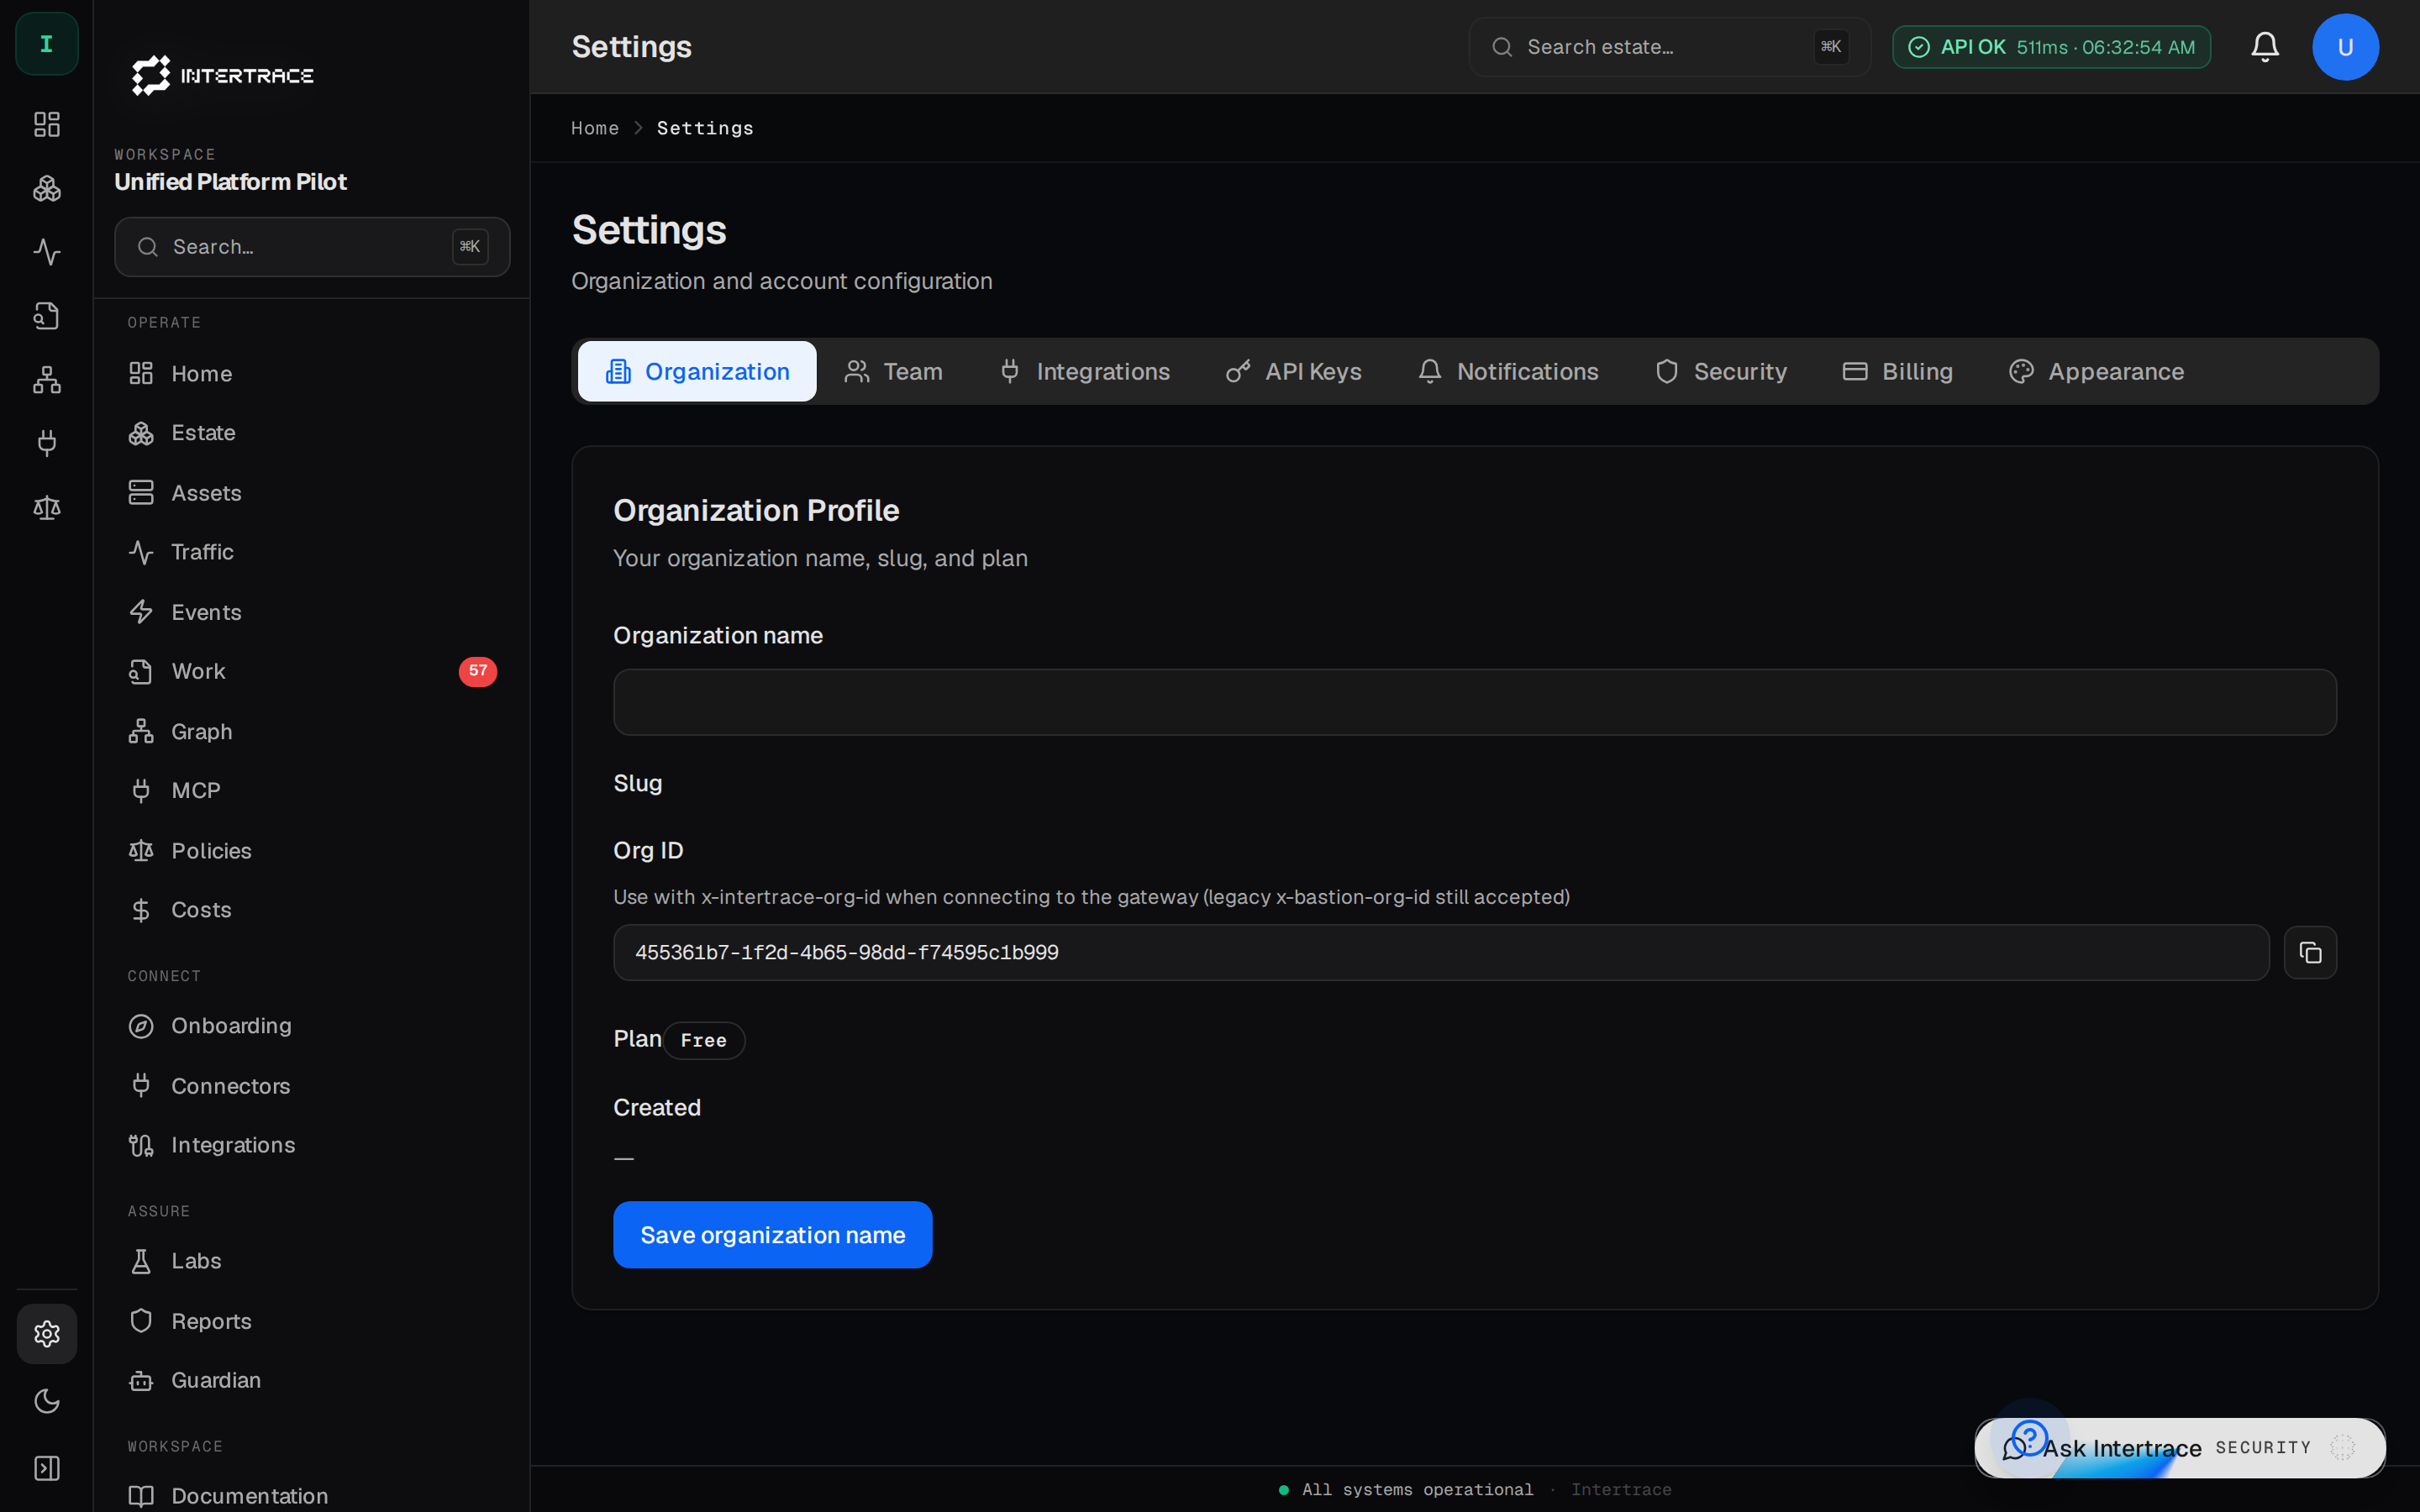Open Graph in sidebar
Image resolution: width=2420 pixels, height=1512 pixels.
(x=312, y=732)
